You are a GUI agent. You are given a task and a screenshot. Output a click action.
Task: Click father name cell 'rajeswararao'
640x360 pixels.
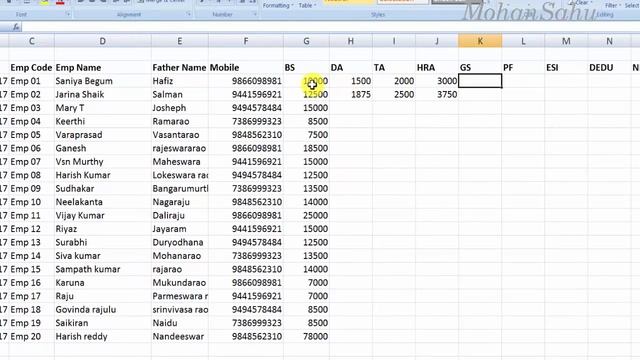click(x=180, y=148)
